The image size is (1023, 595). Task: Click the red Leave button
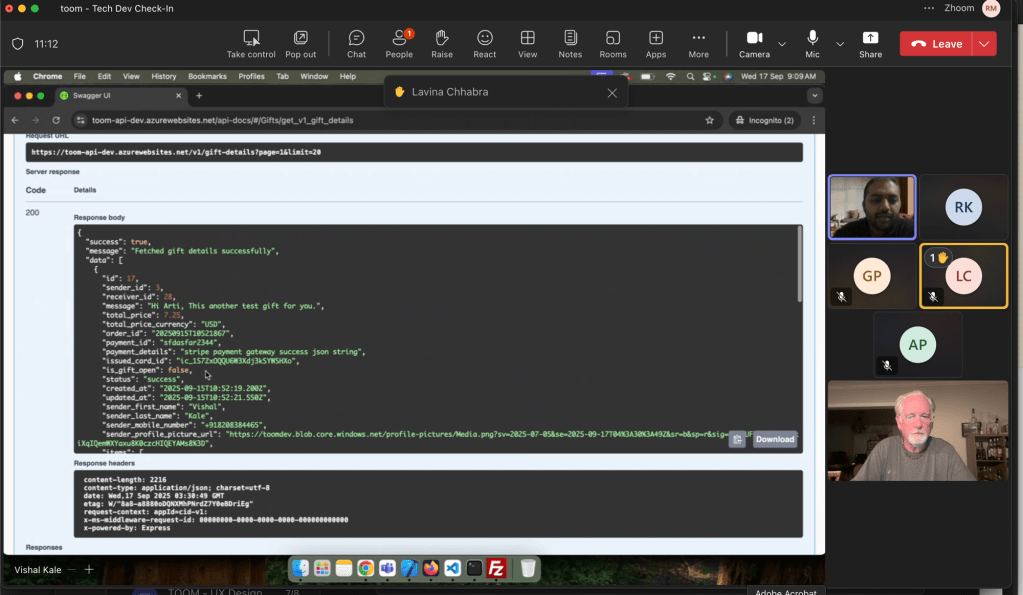(936, 44)
